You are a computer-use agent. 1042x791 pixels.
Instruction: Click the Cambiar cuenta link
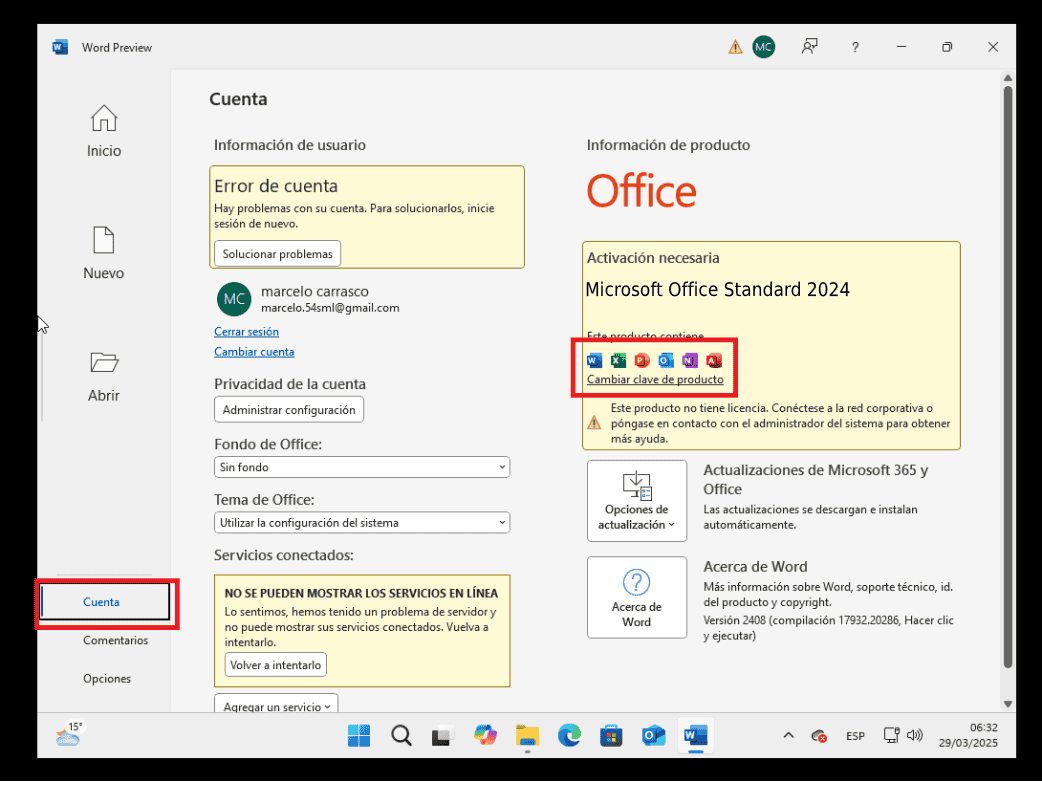click(x=254, y=352)
